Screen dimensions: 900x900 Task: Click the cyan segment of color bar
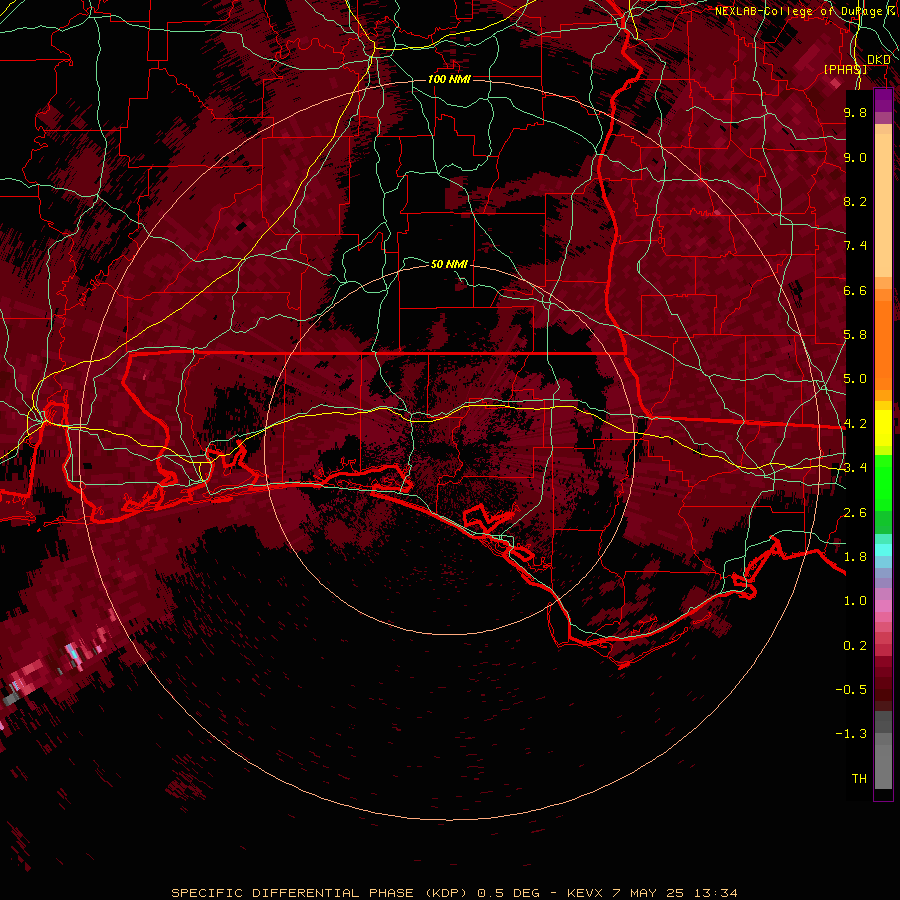[x=883, y=550]
